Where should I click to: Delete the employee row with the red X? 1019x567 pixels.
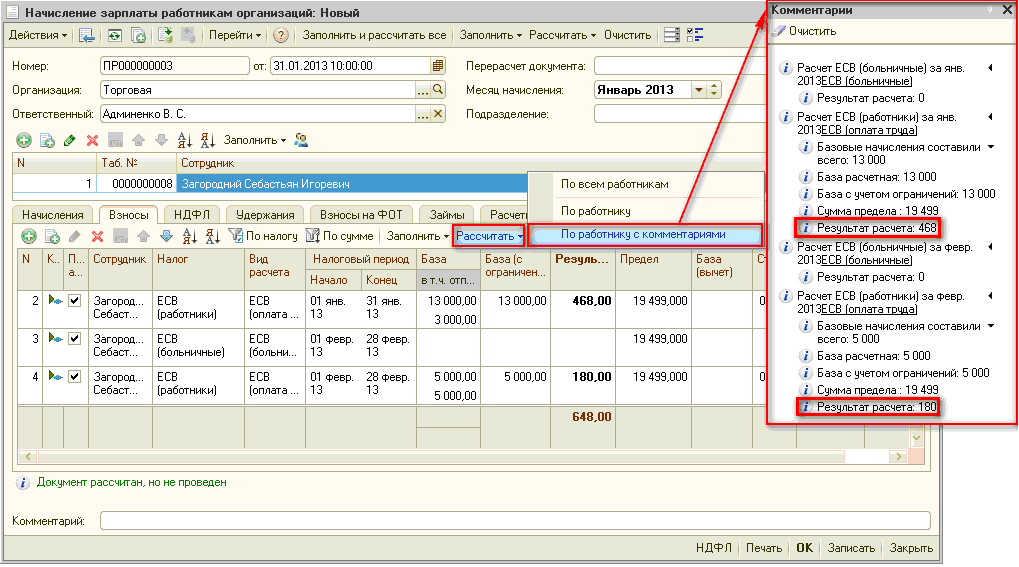[92, 140]
